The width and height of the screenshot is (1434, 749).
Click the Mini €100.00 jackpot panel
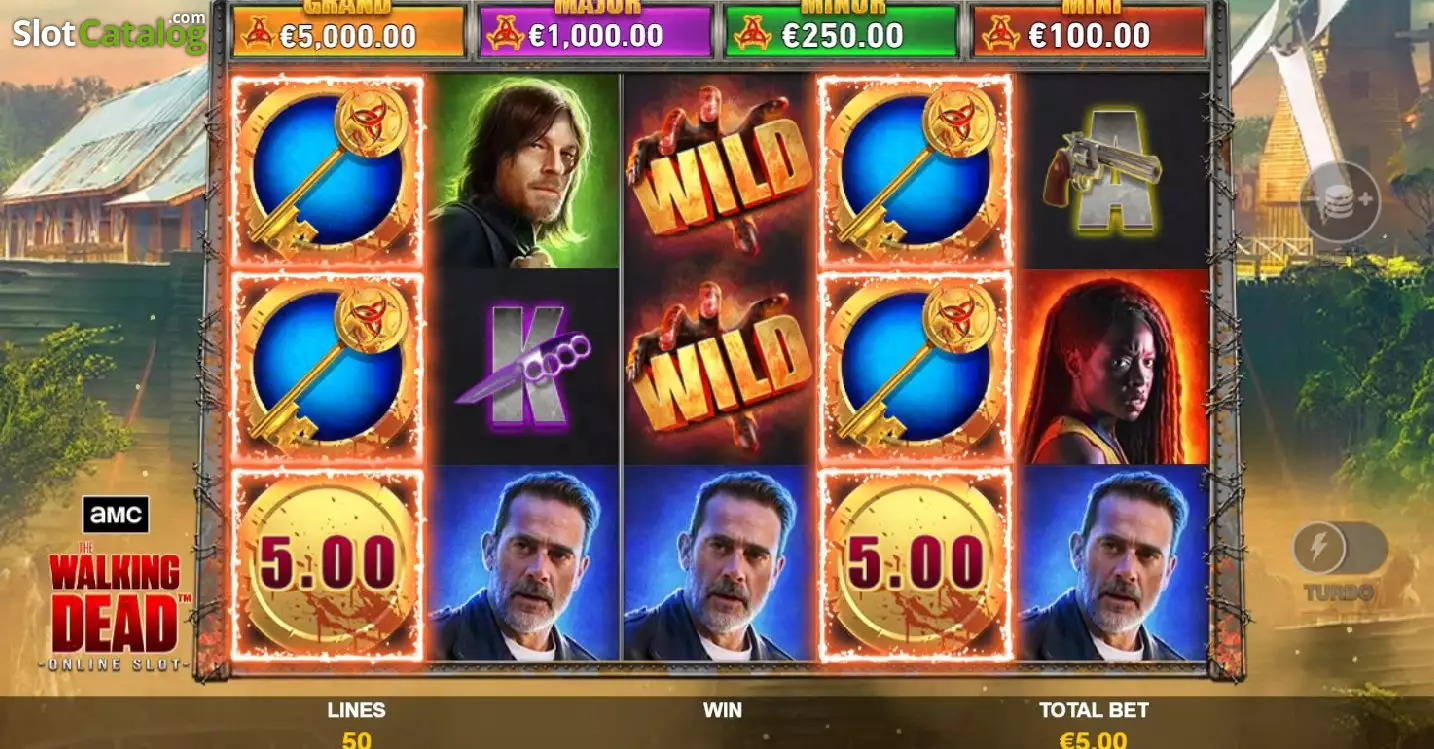(1087, 31)
